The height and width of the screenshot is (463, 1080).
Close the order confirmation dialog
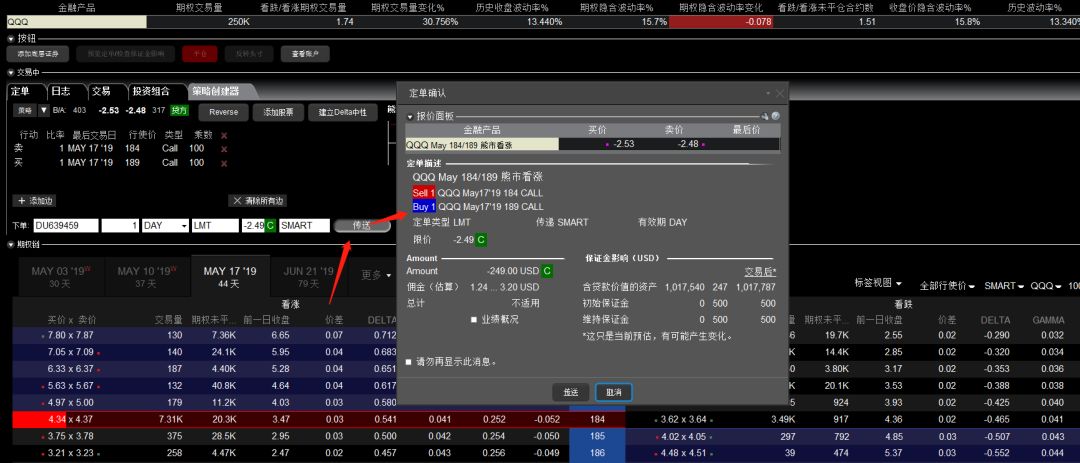pos(780,93)
